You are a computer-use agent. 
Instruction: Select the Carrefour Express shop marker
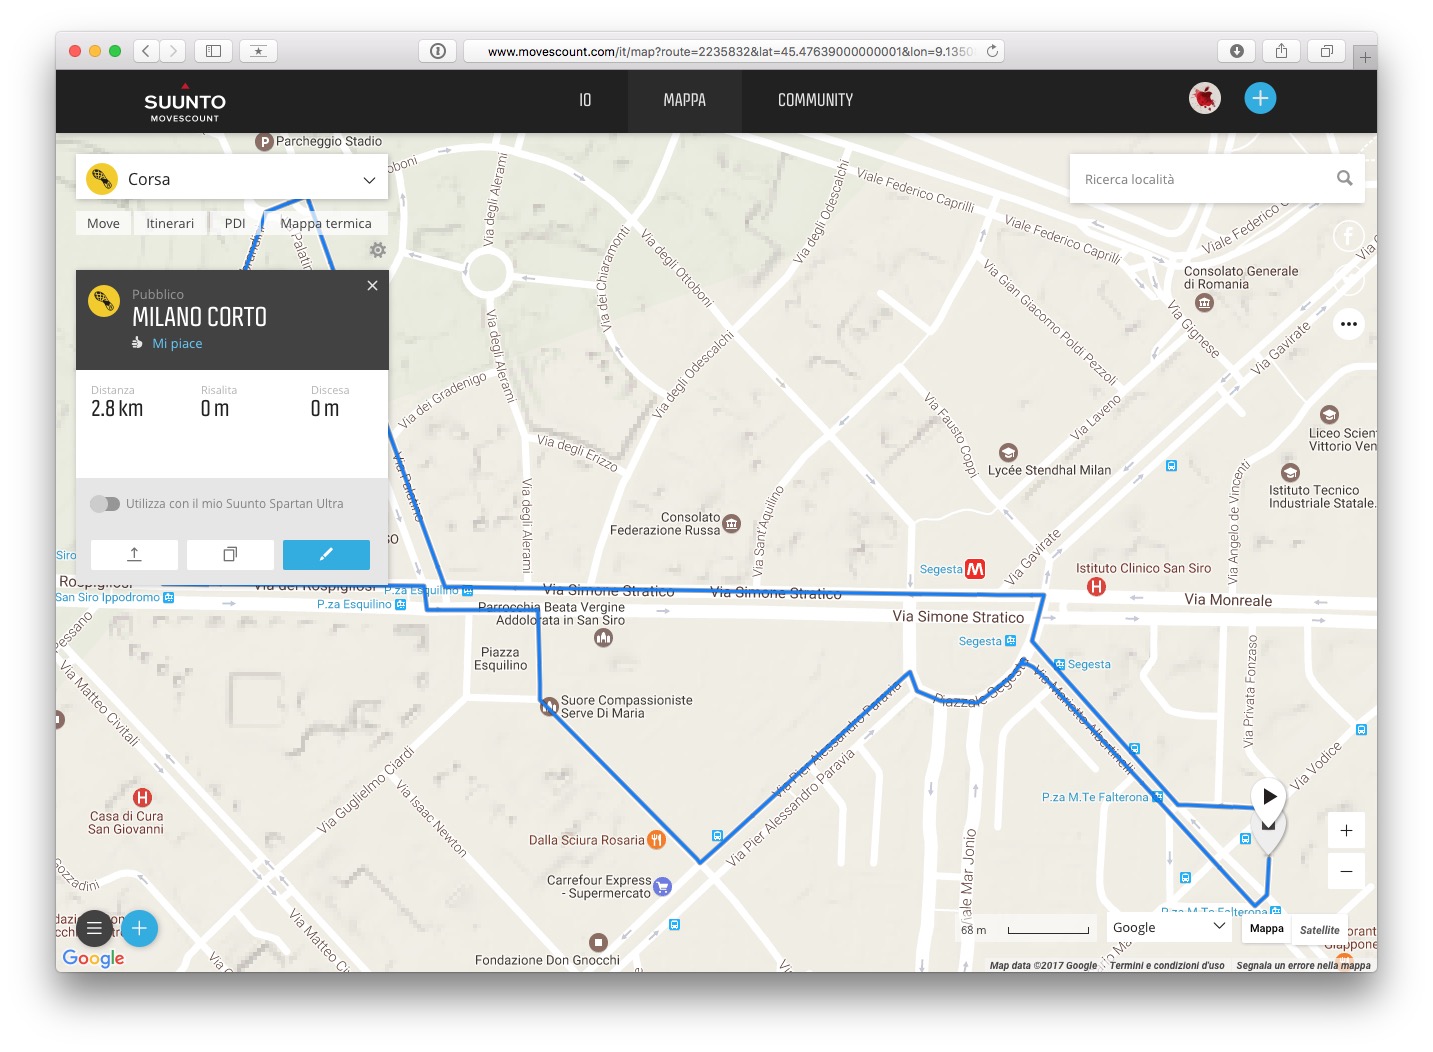pyautogui.click(x=662, y=886)
